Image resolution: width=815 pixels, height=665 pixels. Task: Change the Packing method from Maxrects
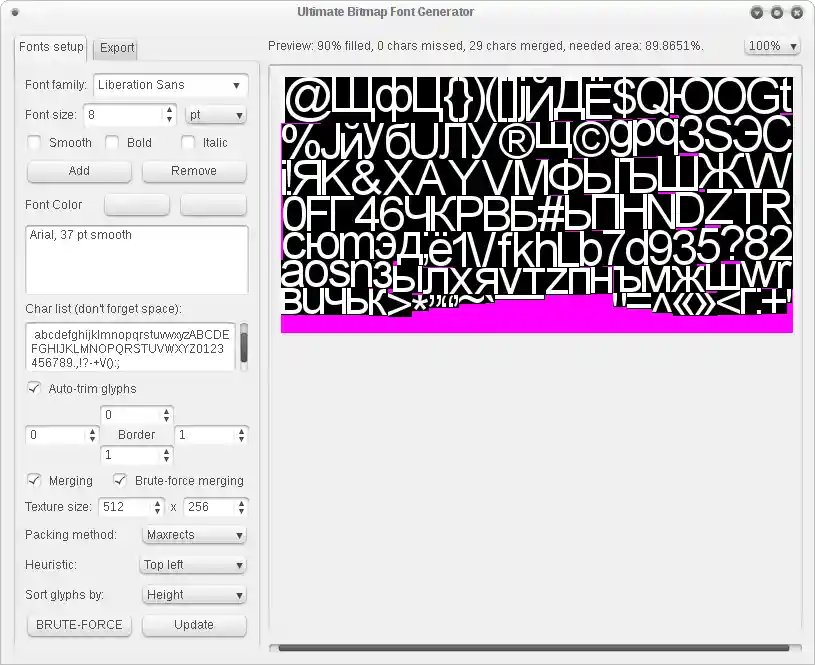click(x=194, y=535)
